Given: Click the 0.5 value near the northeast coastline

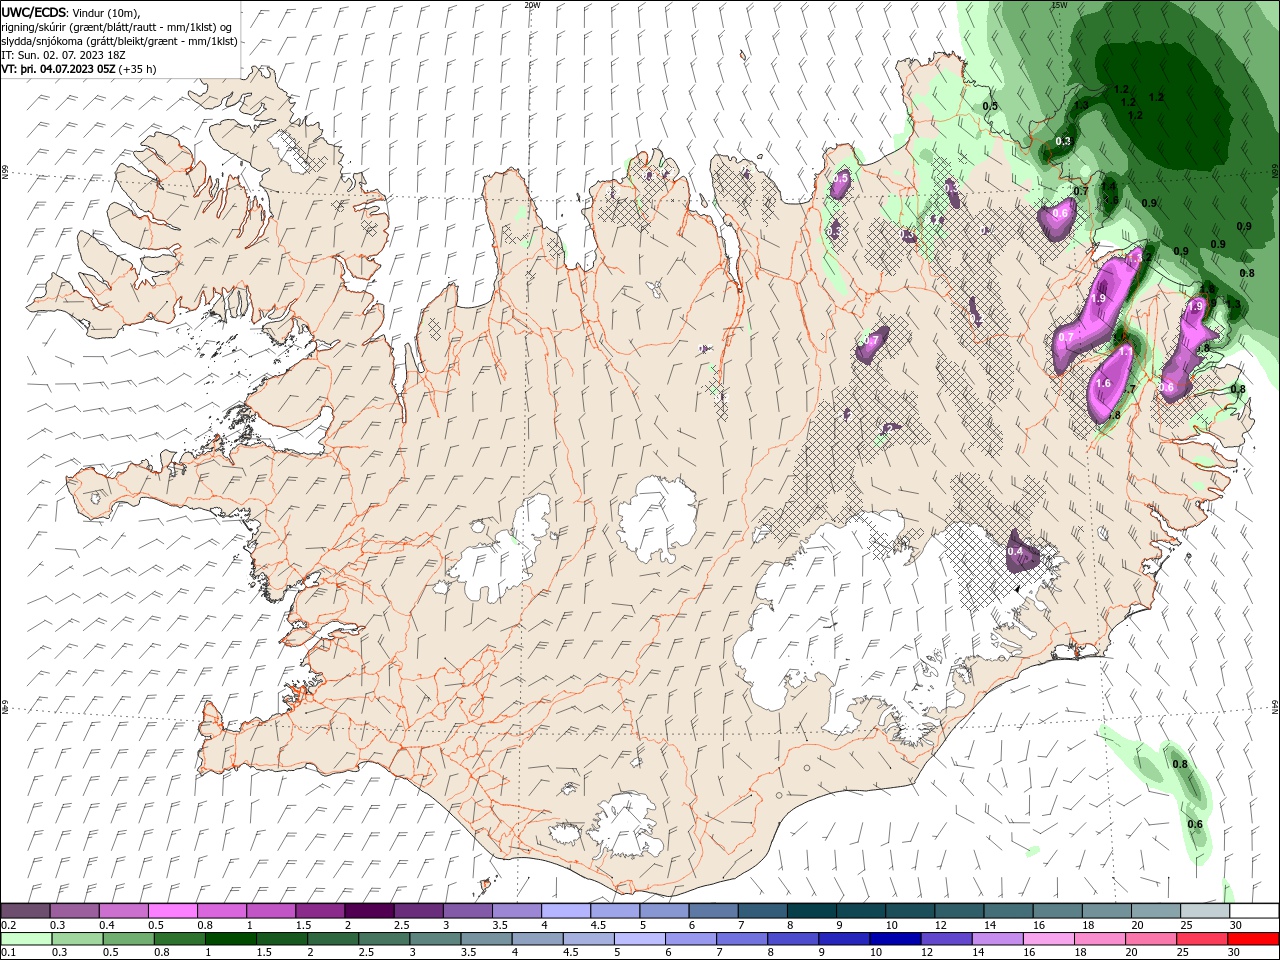Looking at the screenshot, I should (x=990, y=106).
